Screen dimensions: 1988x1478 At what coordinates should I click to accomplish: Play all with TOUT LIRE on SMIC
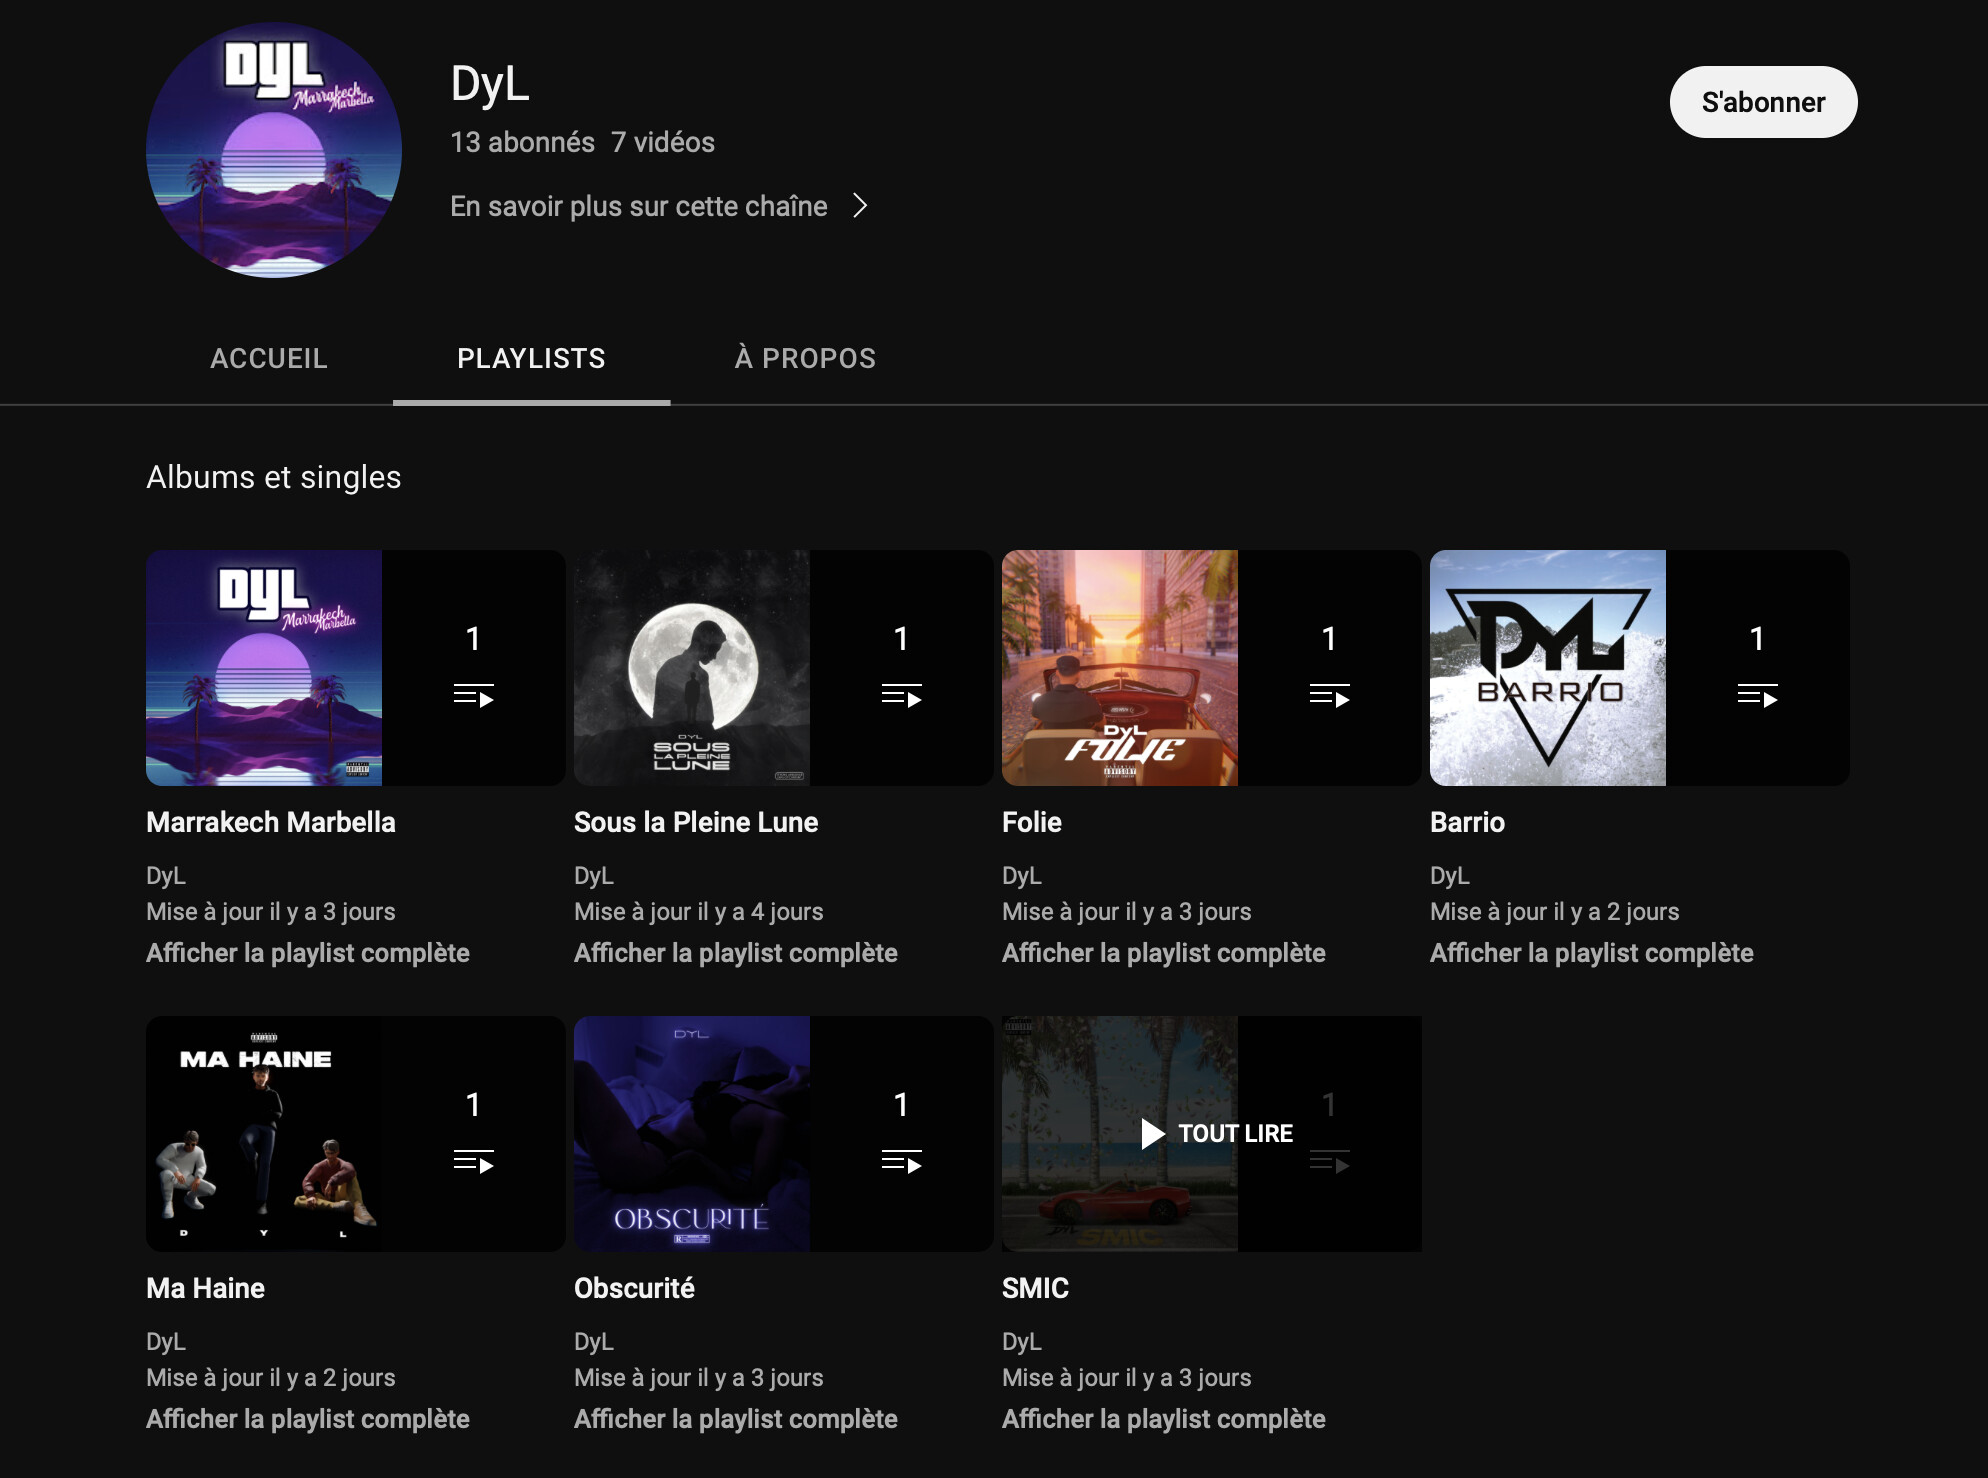pos(1217,1133)
